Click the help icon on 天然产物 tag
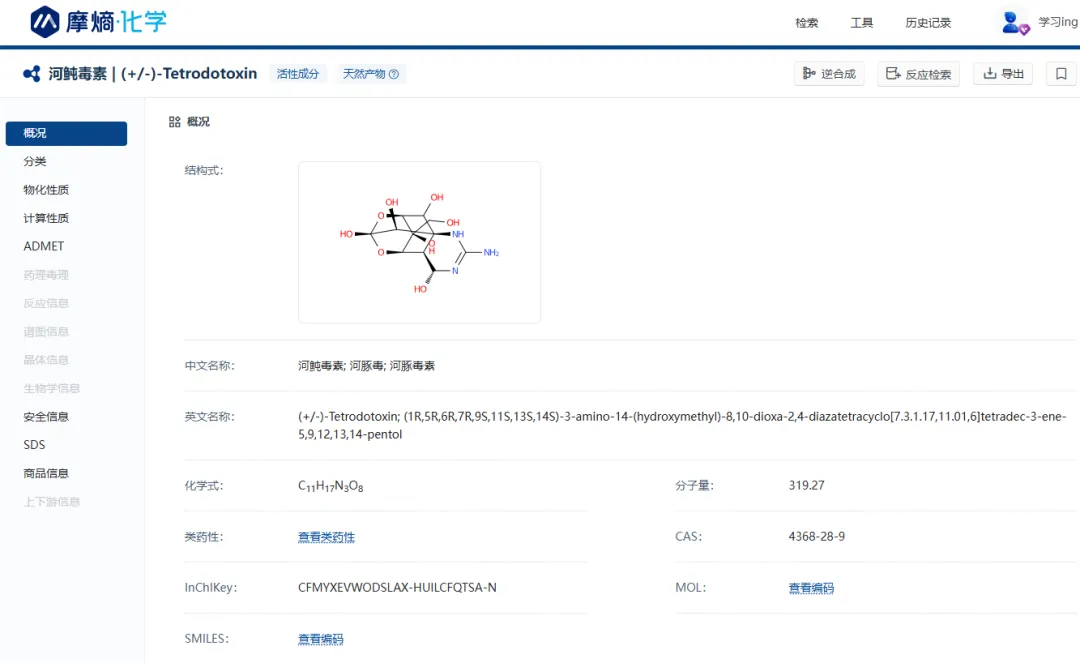 (394, 74)
